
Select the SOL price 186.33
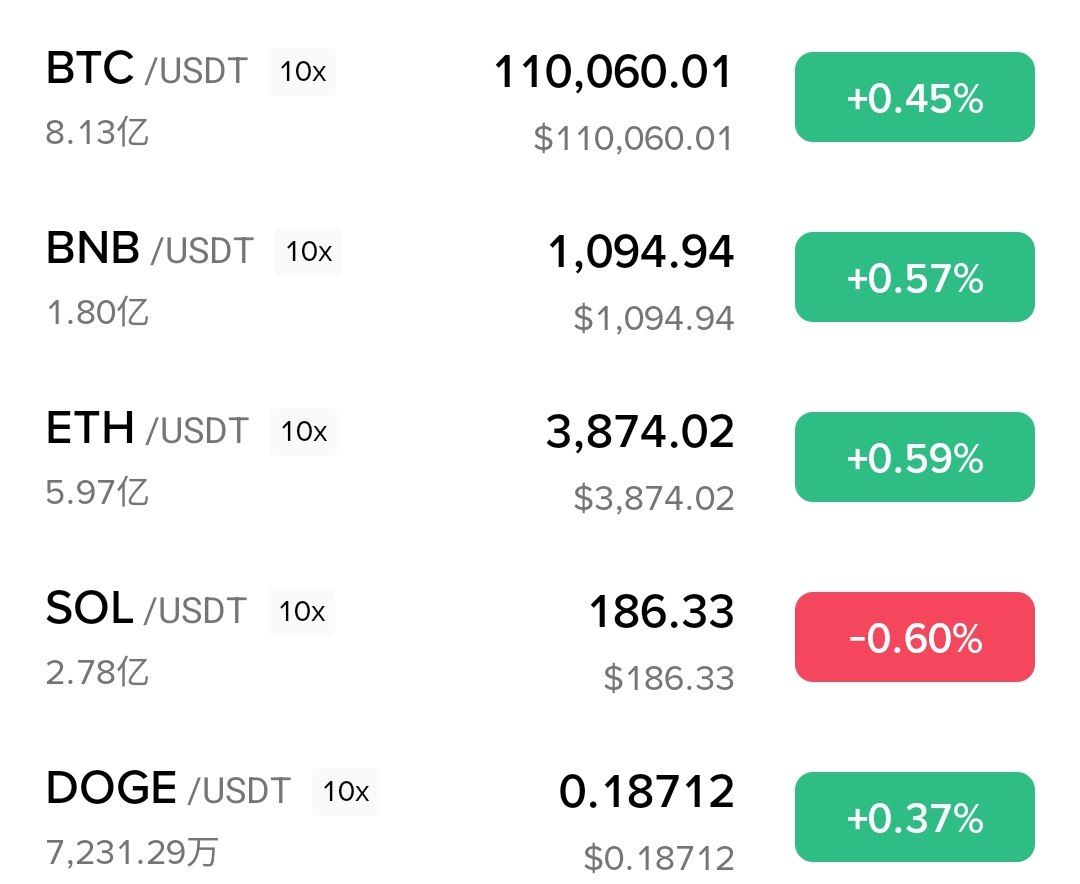click(661, 612)
